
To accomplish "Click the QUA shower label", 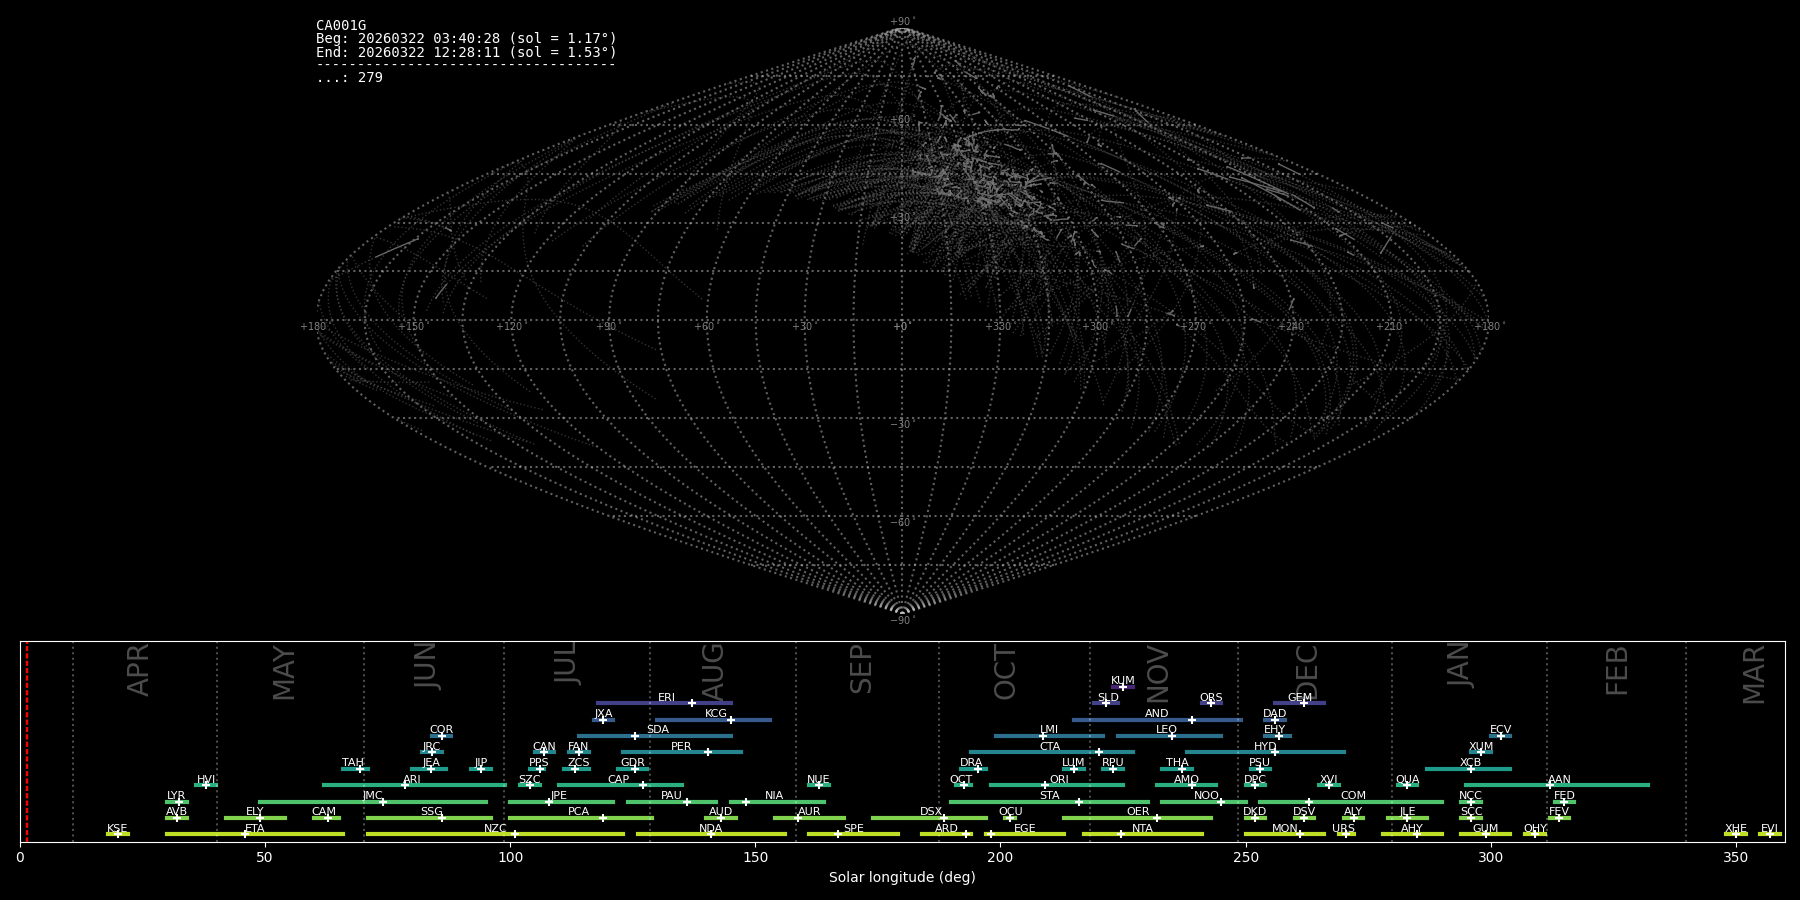I will 1407,780.
